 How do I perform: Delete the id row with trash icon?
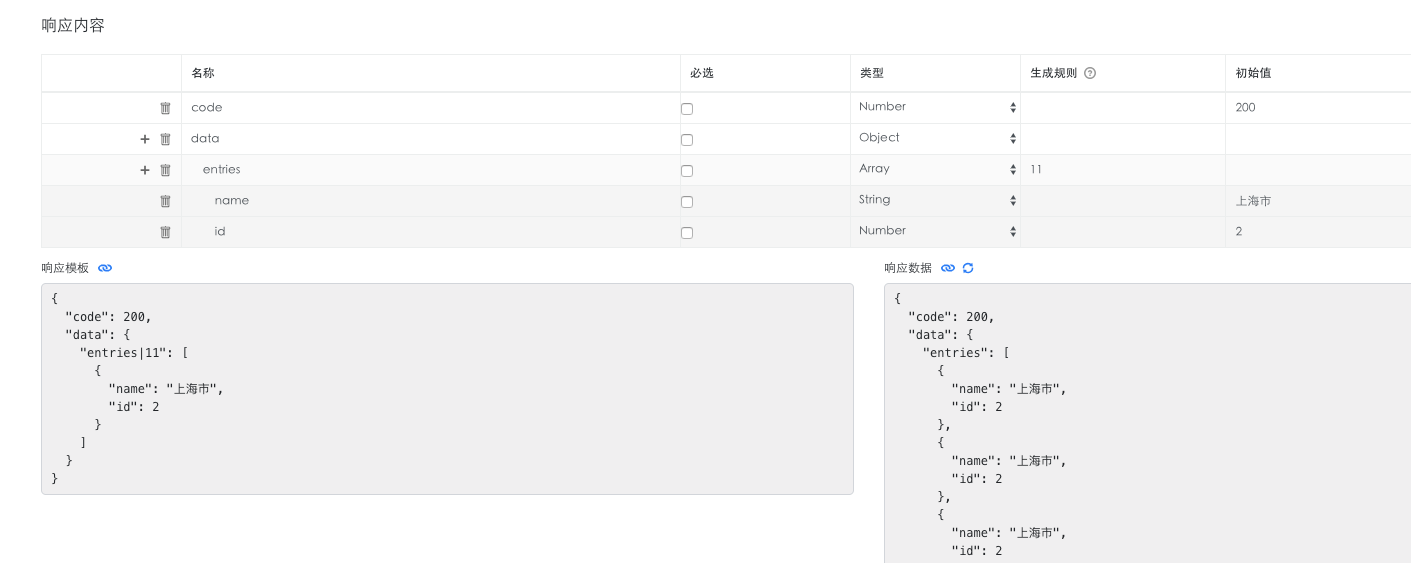[x=166, y=232]
